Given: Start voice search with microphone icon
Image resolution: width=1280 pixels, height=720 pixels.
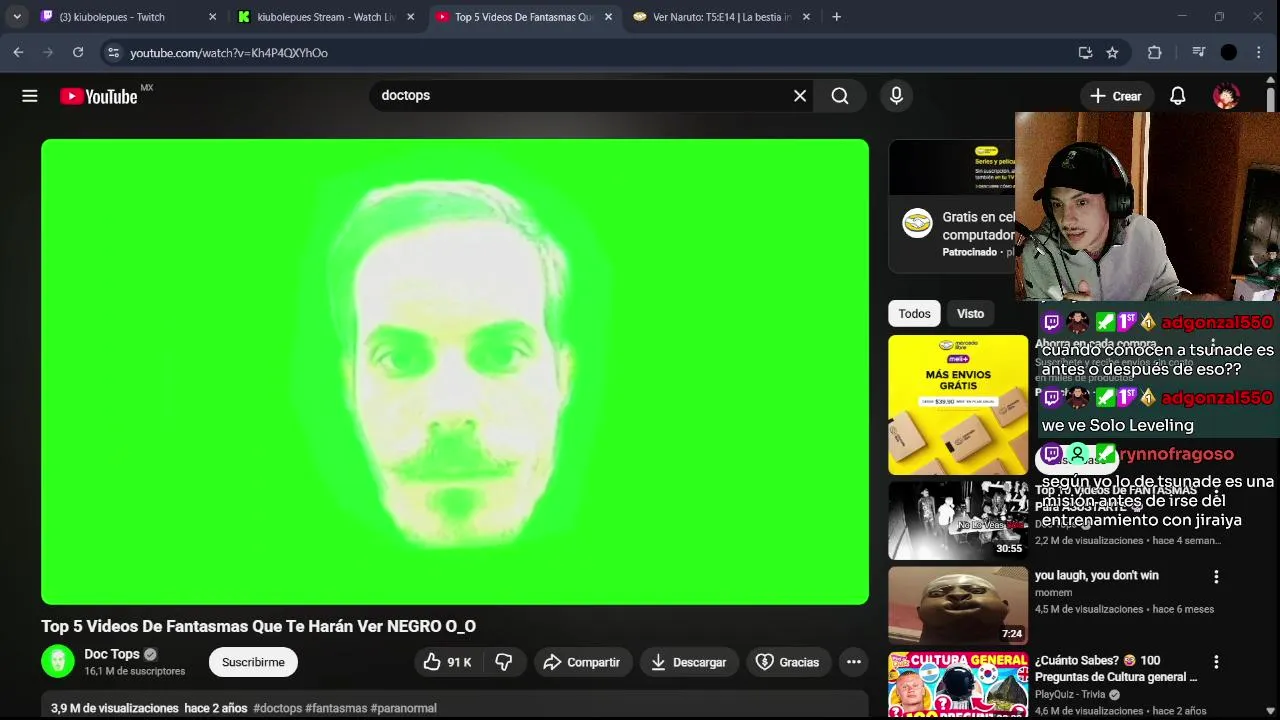Looking at the screenshot, I should coord(896,96).
